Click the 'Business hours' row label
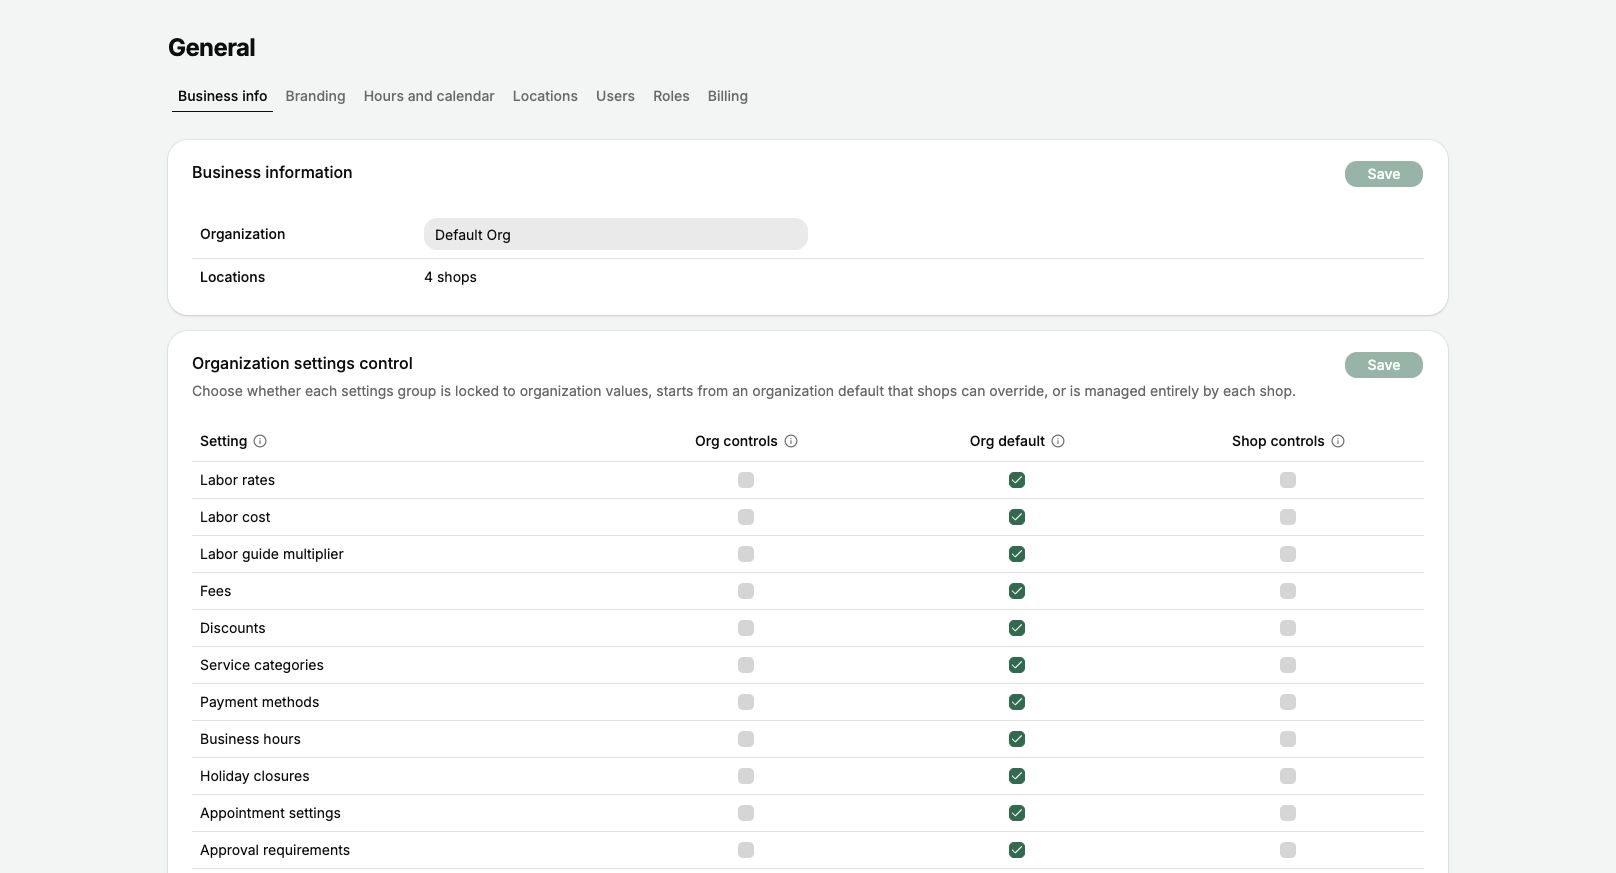This screenshot has width=1616, height=873. pos(250,739)
